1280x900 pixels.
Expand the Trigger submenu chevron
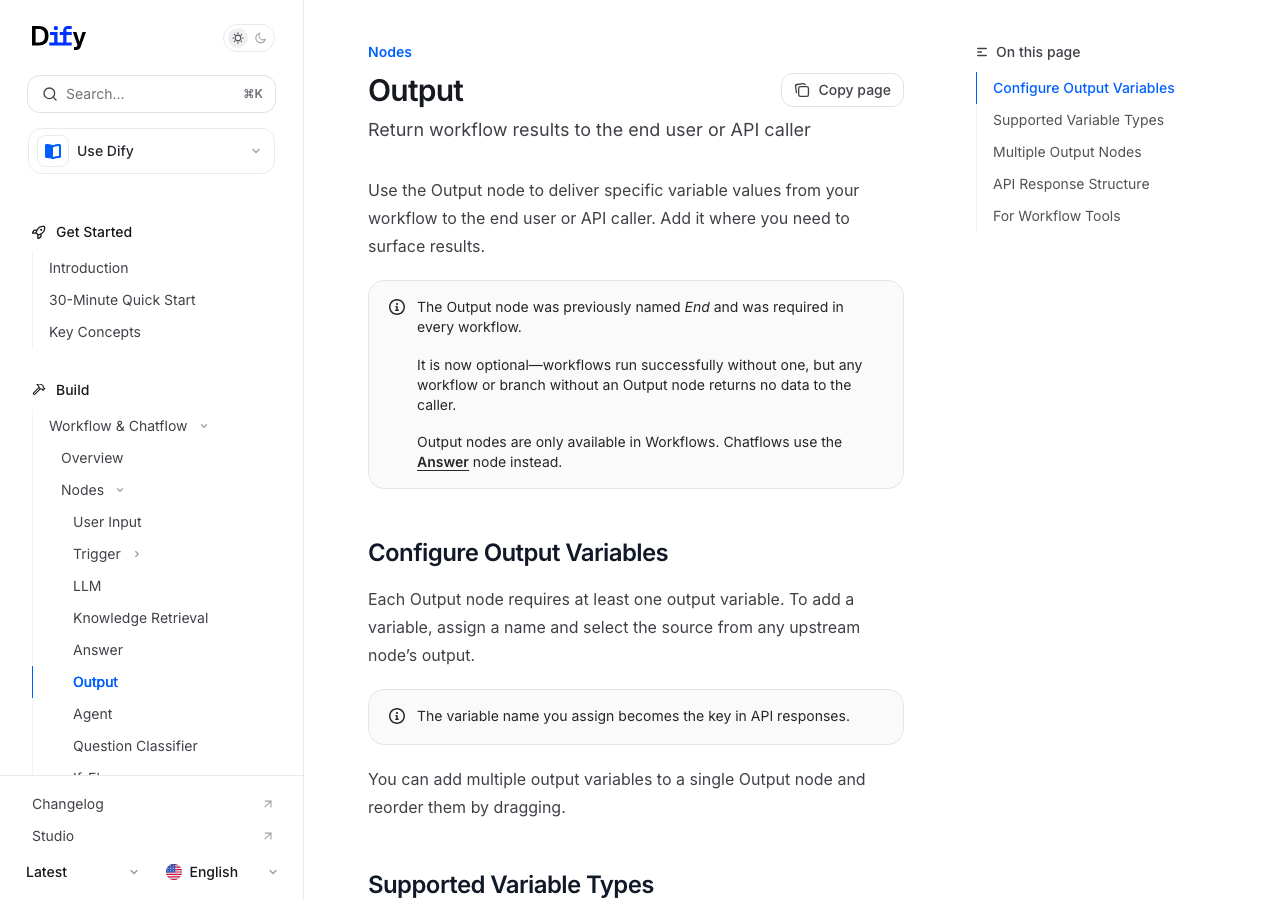click(x=137, y=554)
